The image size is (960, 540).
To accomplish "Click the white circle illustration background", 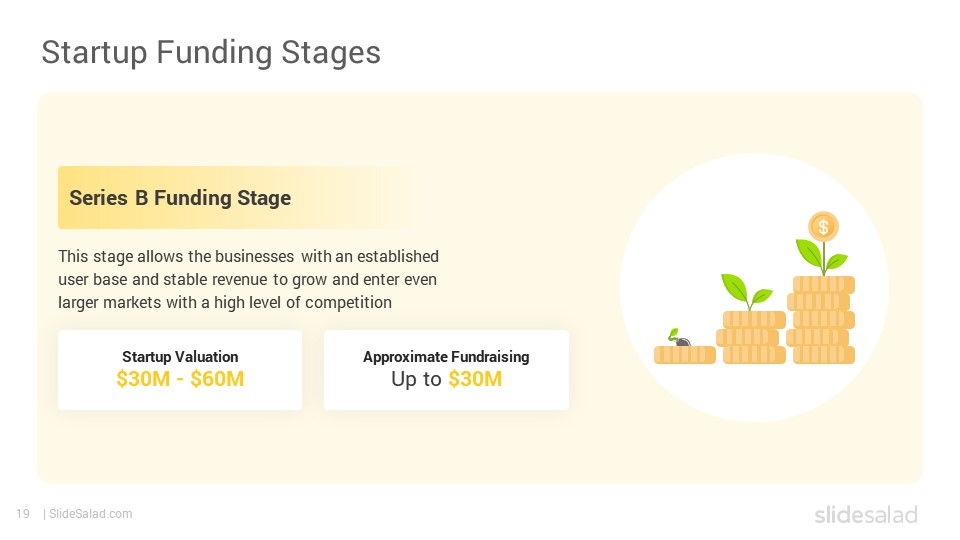I will pyautogui.click(x=754, y=287).
